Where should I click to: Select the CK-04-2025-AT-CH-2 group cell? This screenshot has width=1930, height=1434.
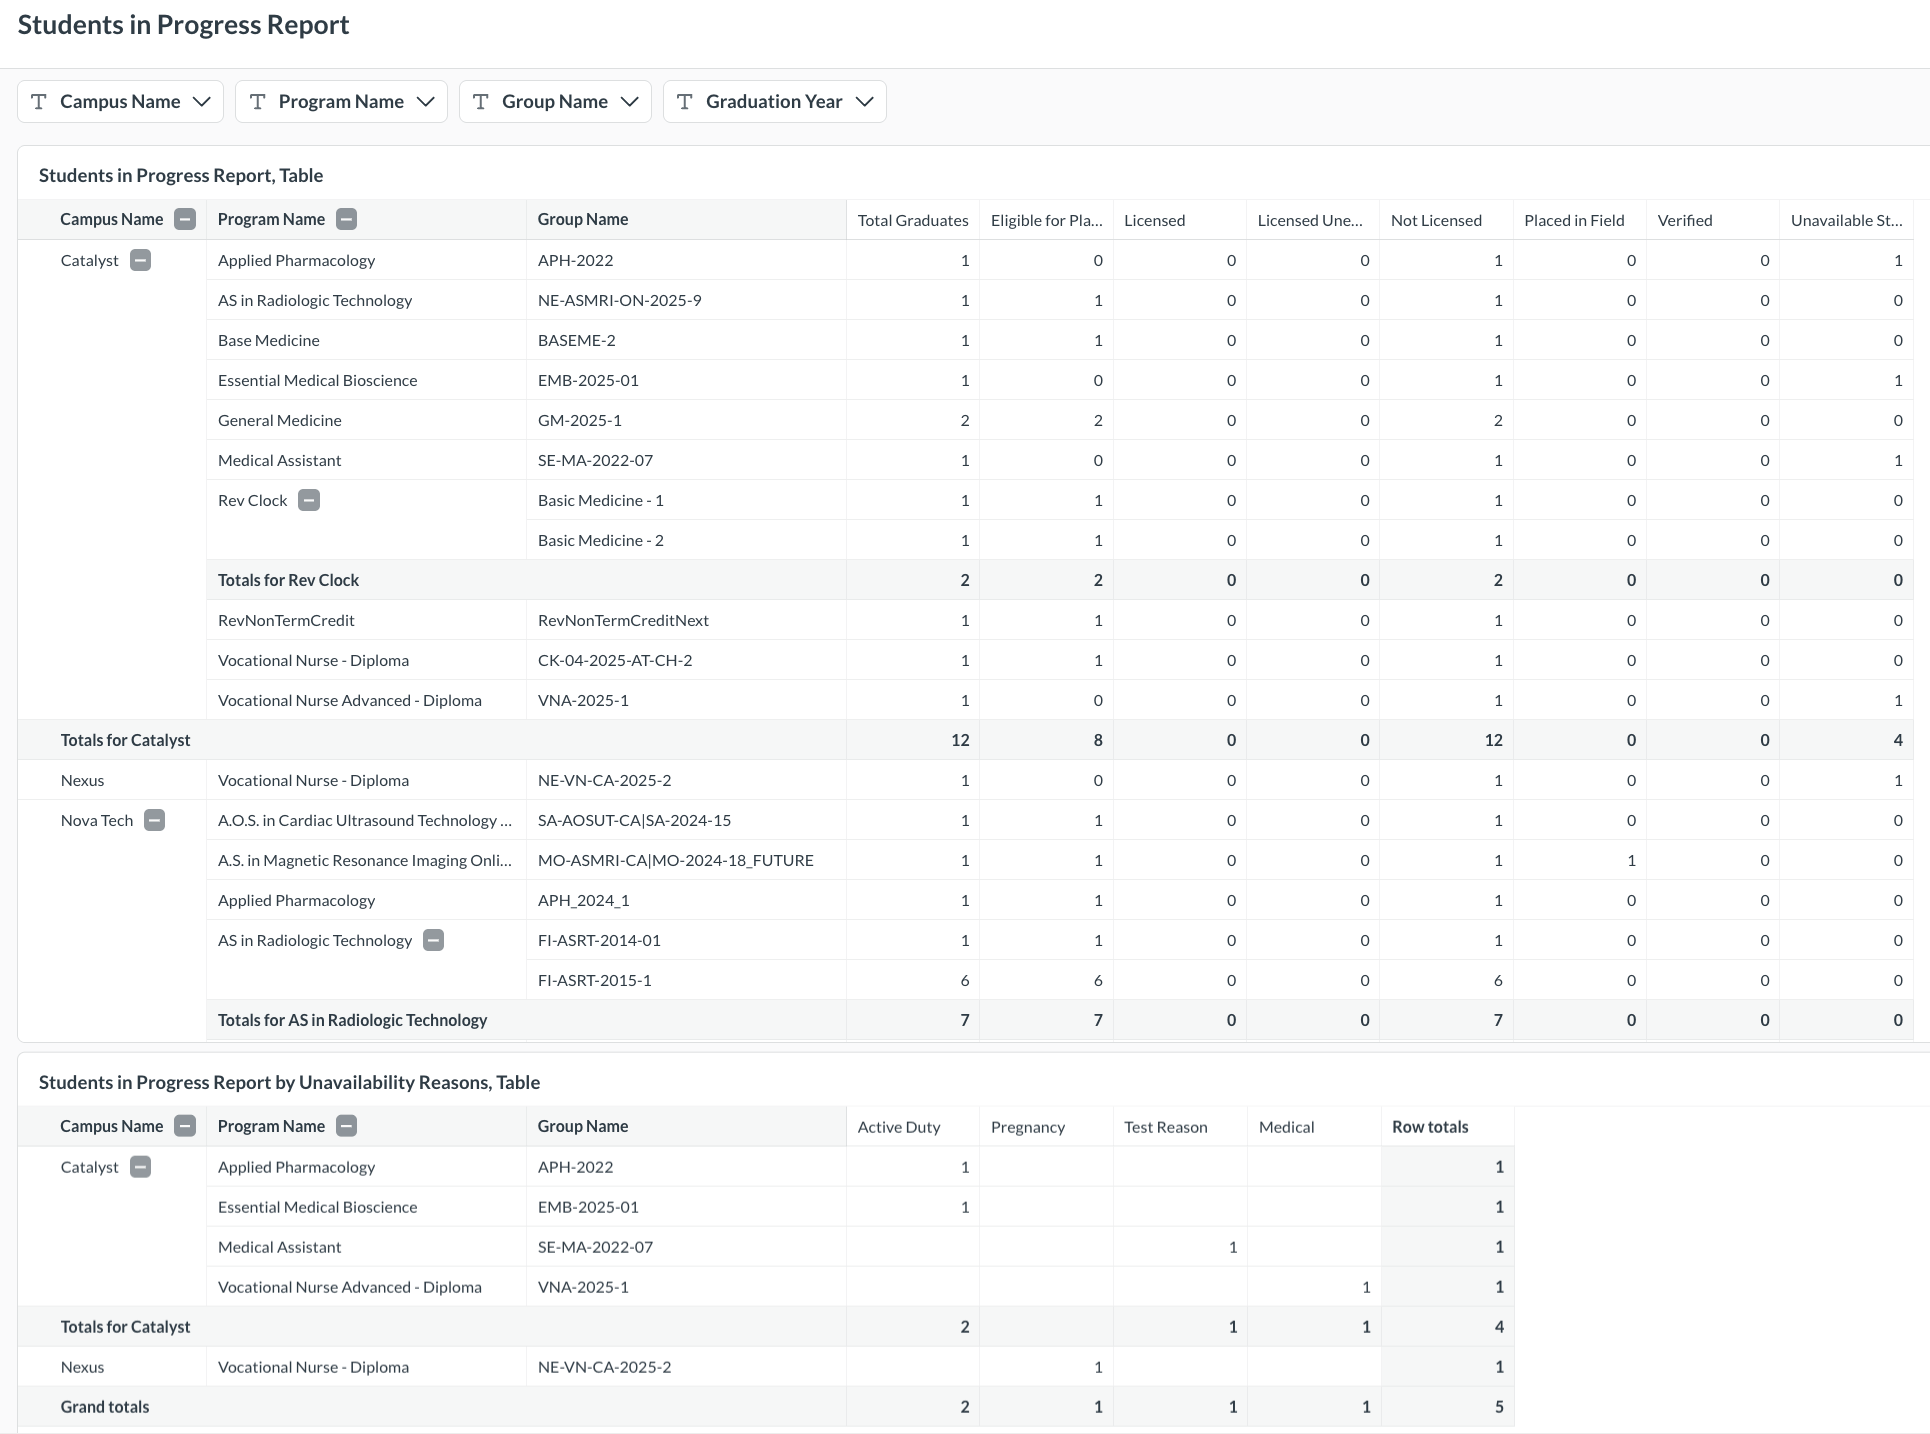(686, 660)
